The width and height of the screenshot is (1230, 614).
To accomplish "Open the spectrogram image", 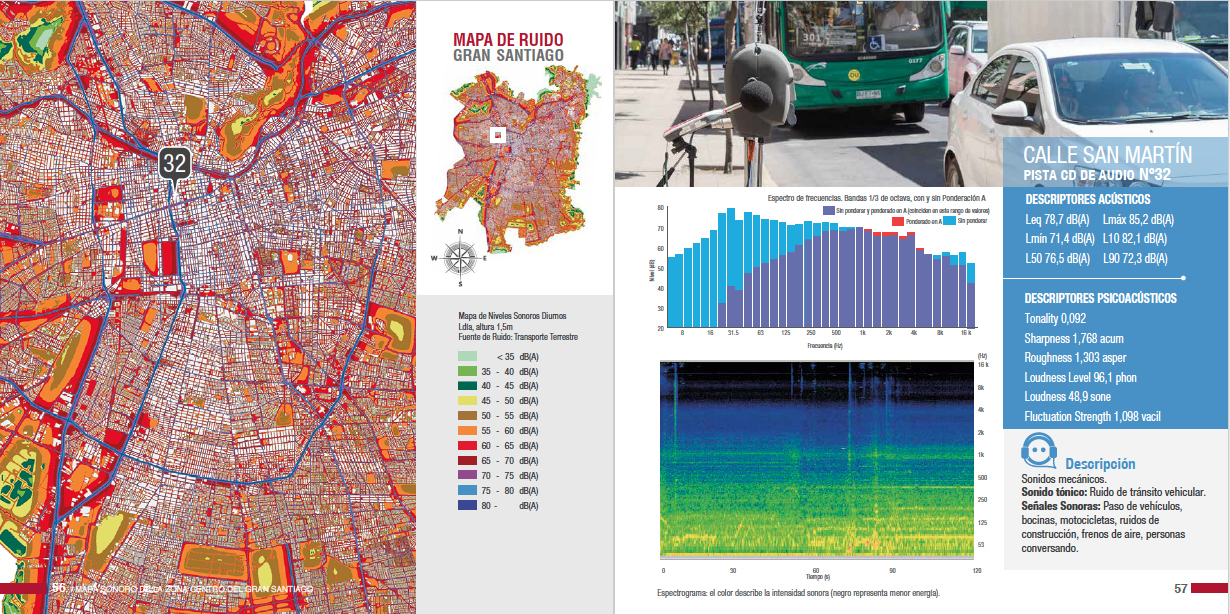I will [816, 458].
